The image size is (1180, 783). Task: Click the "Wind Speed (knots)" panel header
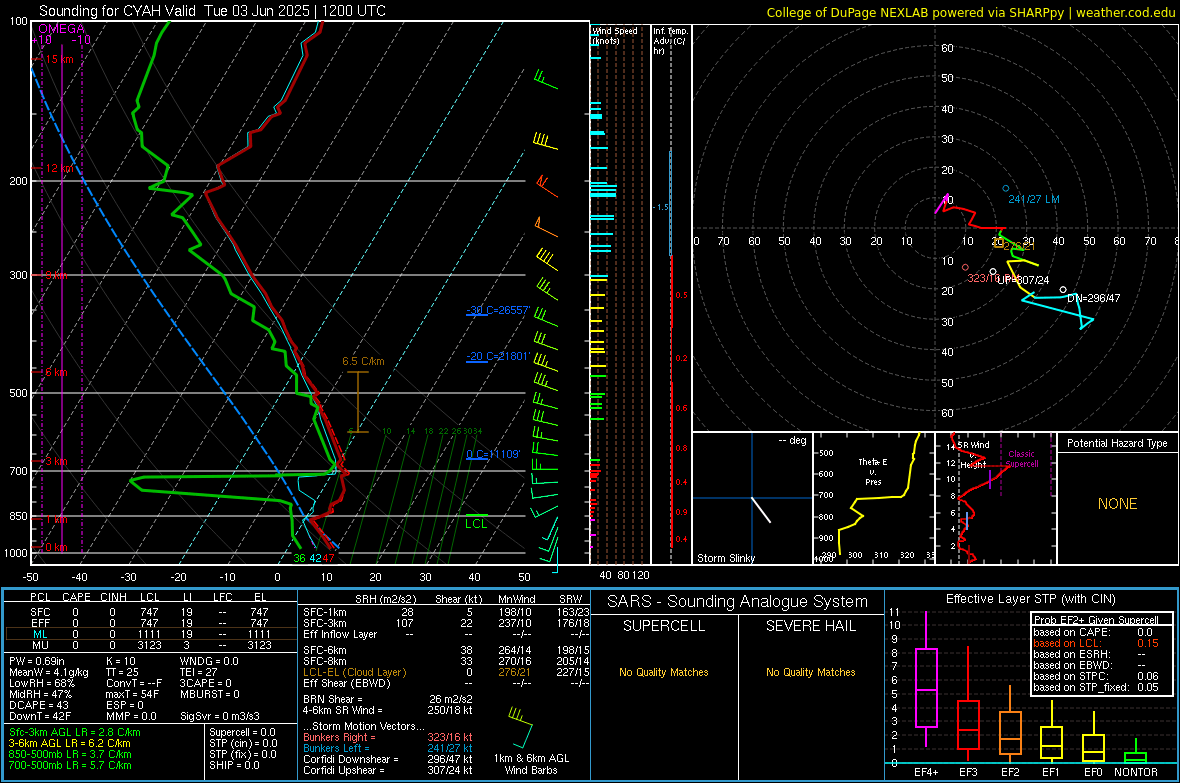(x=614, y=35)
